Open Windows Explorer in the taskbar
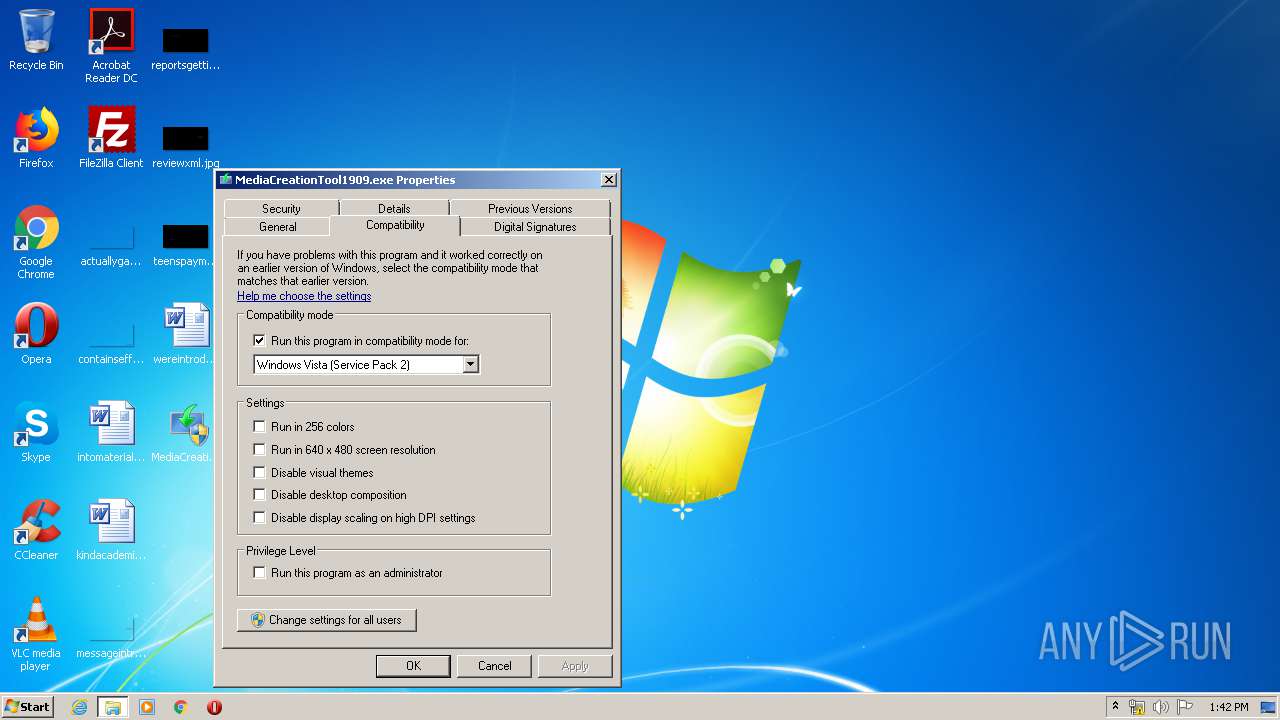Viewport: 1280px width, 720px height. point(113,707)
